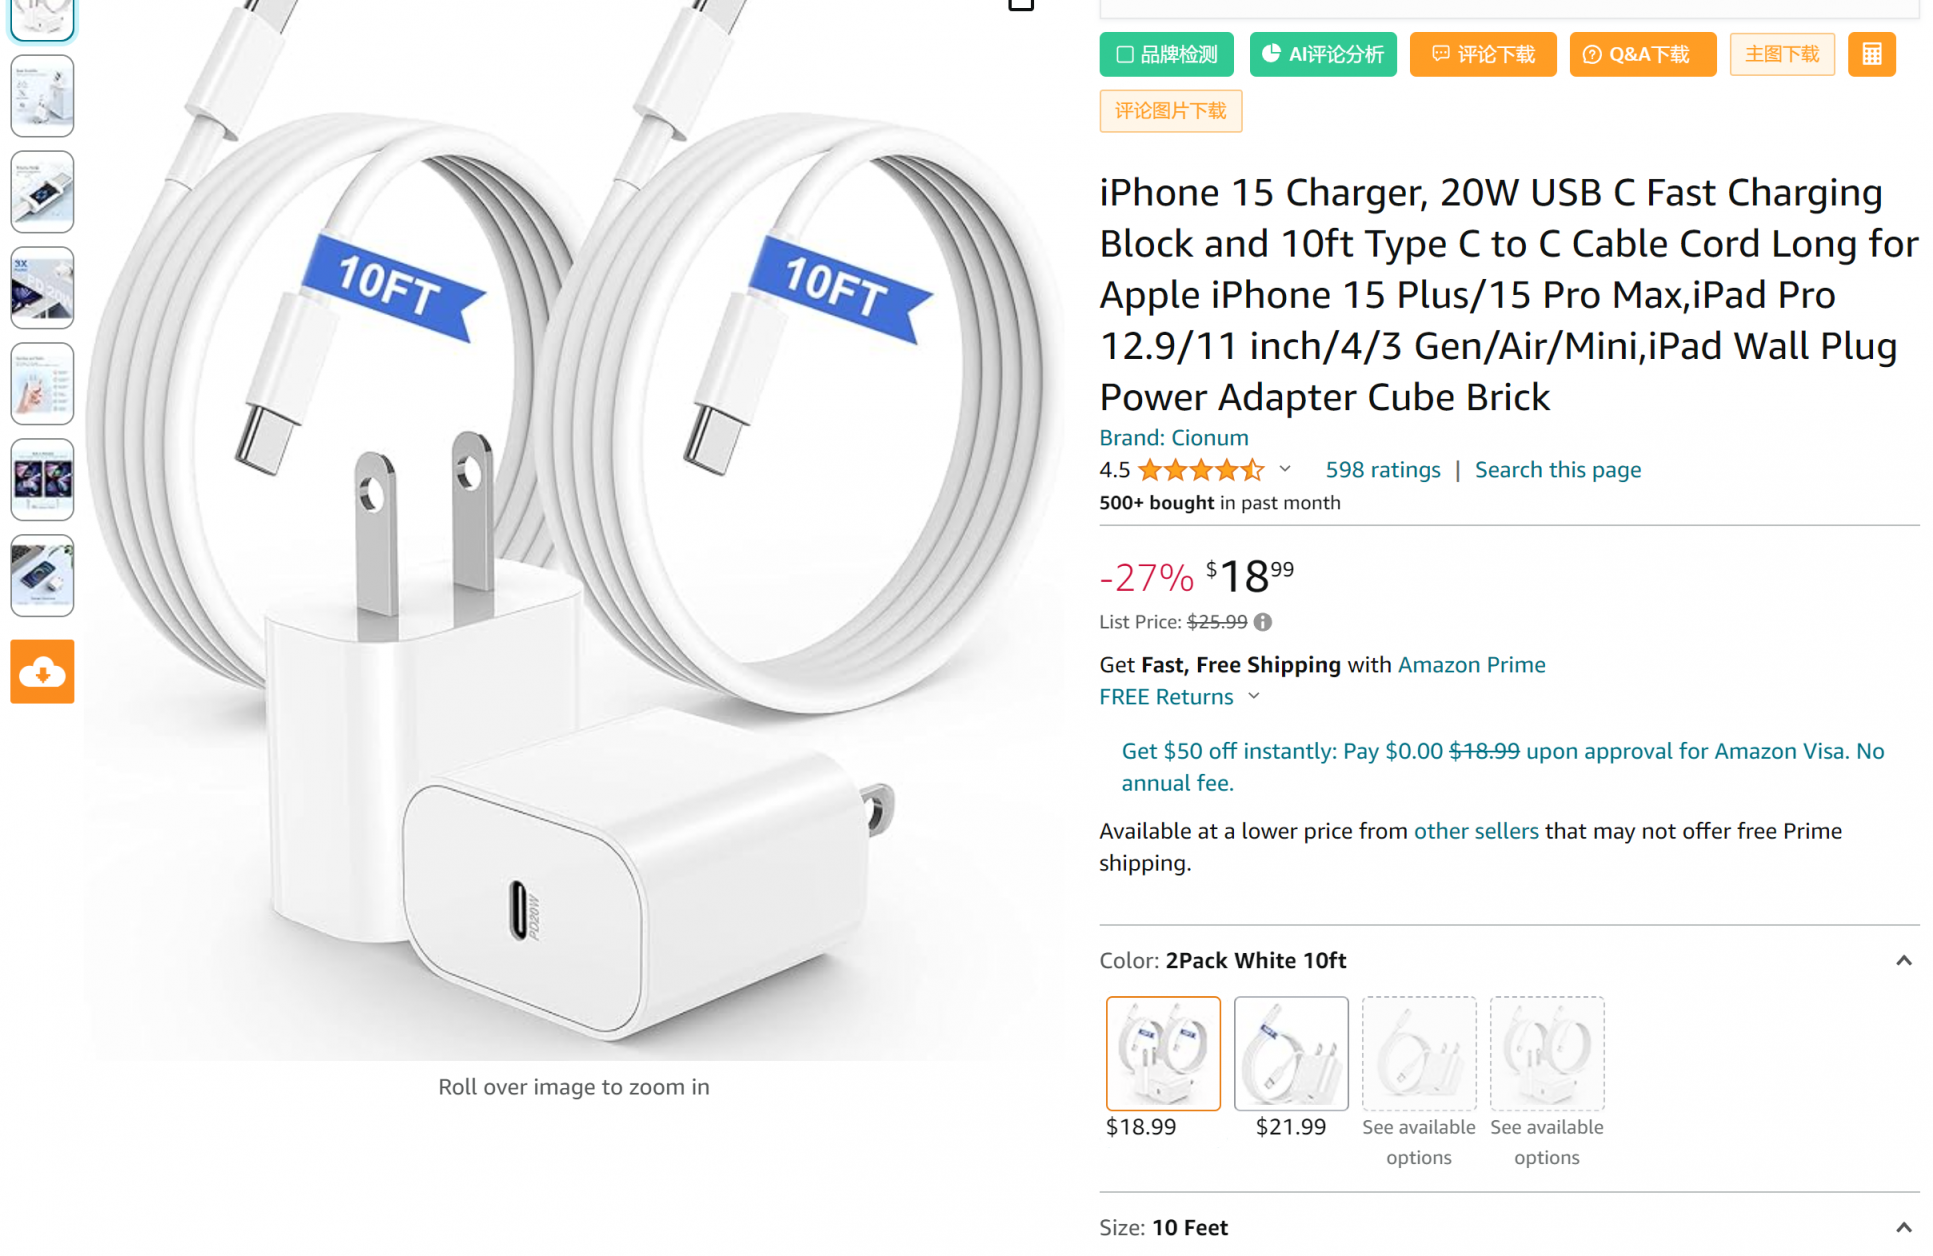Select the second product thumbnail image
This screenshot has height=1256, width=1933.
point(42,96)
